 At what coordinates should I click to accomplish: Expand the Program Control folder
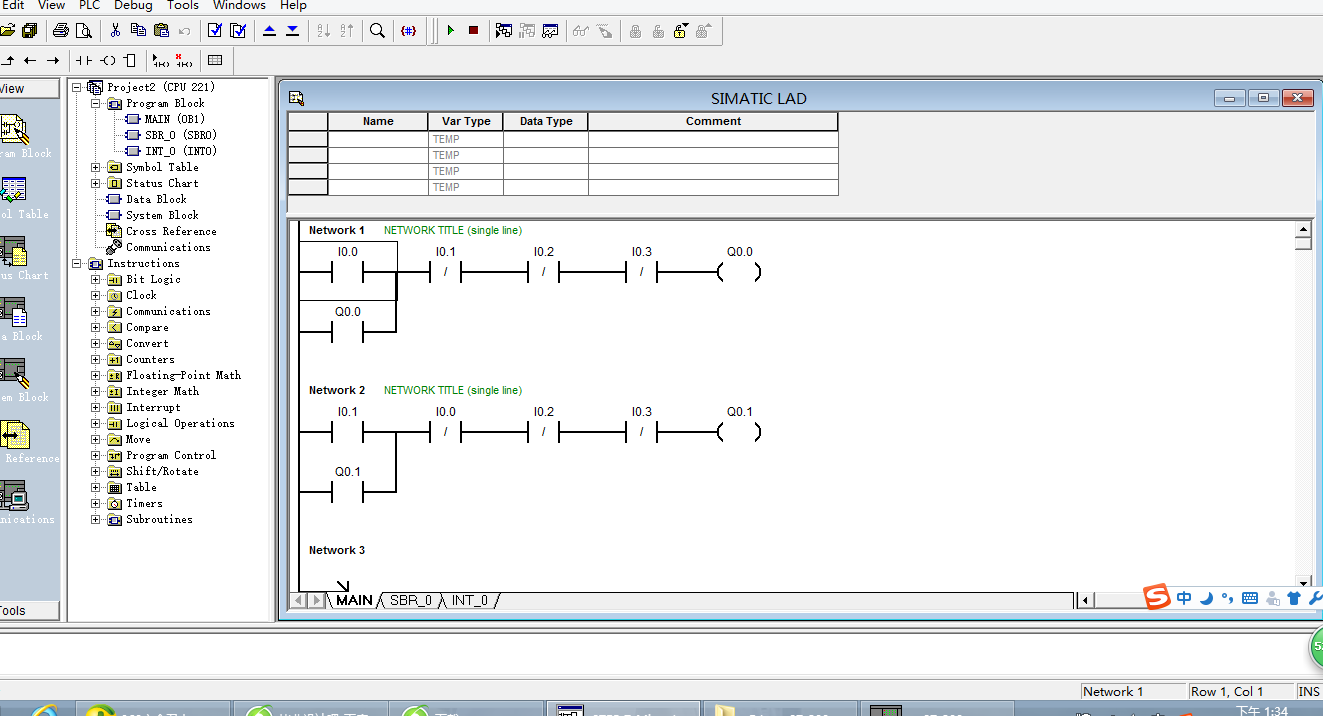[x=96, y=455]
